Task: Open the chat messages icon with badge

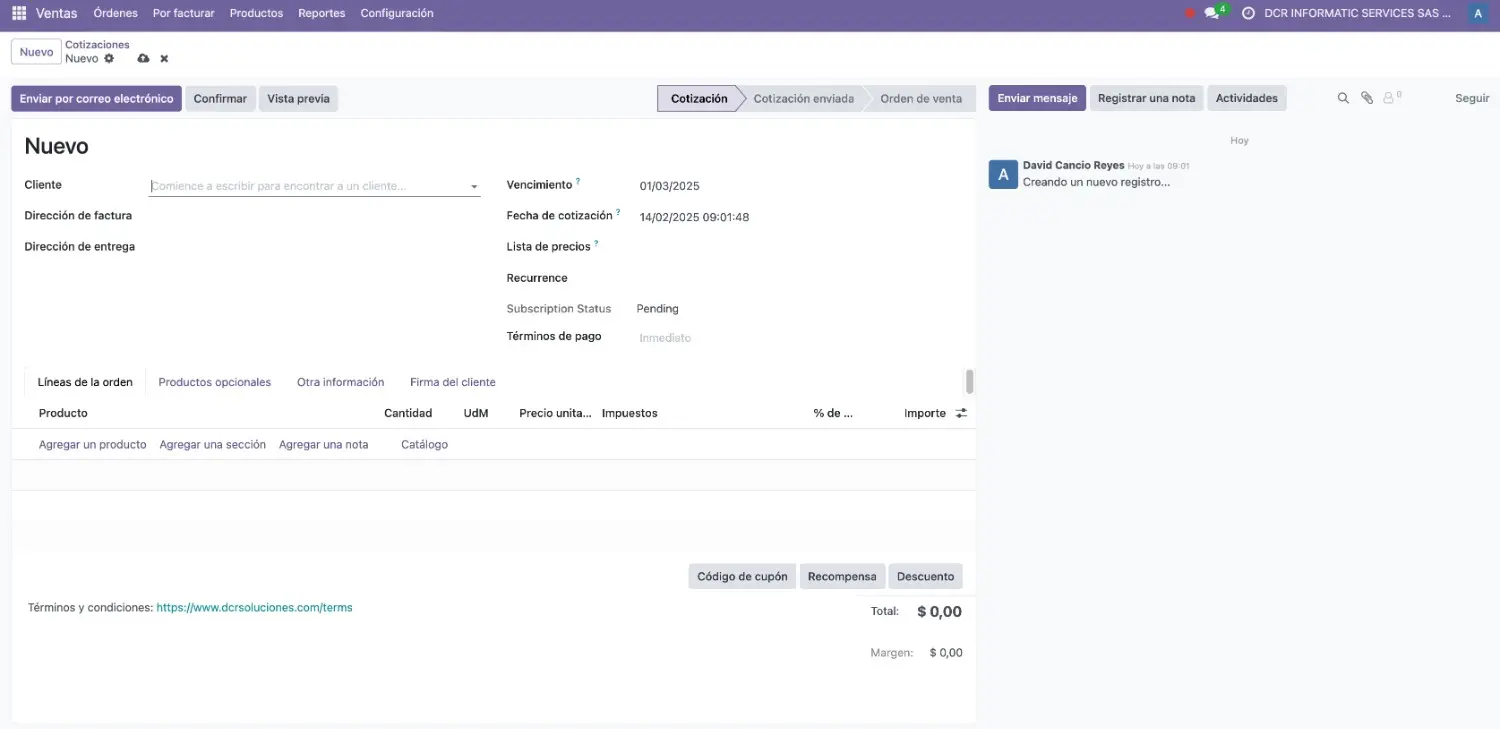Action: [x=1213, y=14]
